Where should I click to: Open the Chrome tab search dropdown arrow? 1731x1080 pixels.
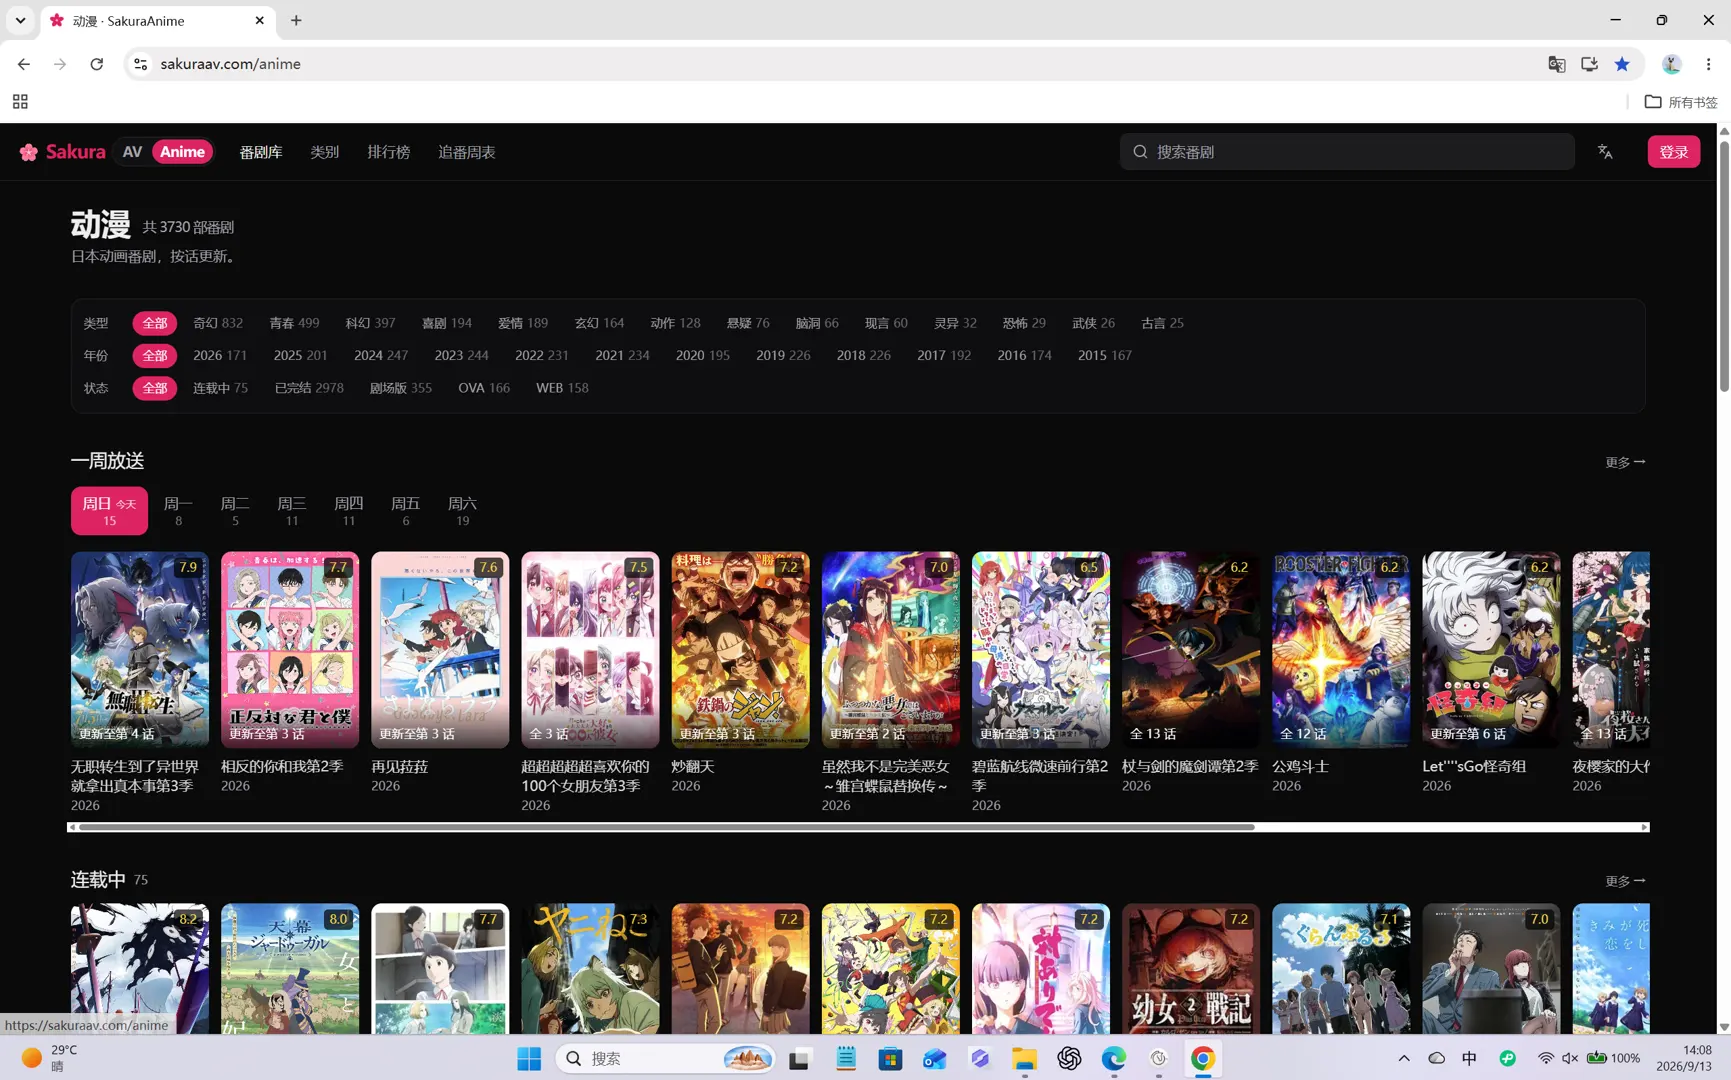20,20
